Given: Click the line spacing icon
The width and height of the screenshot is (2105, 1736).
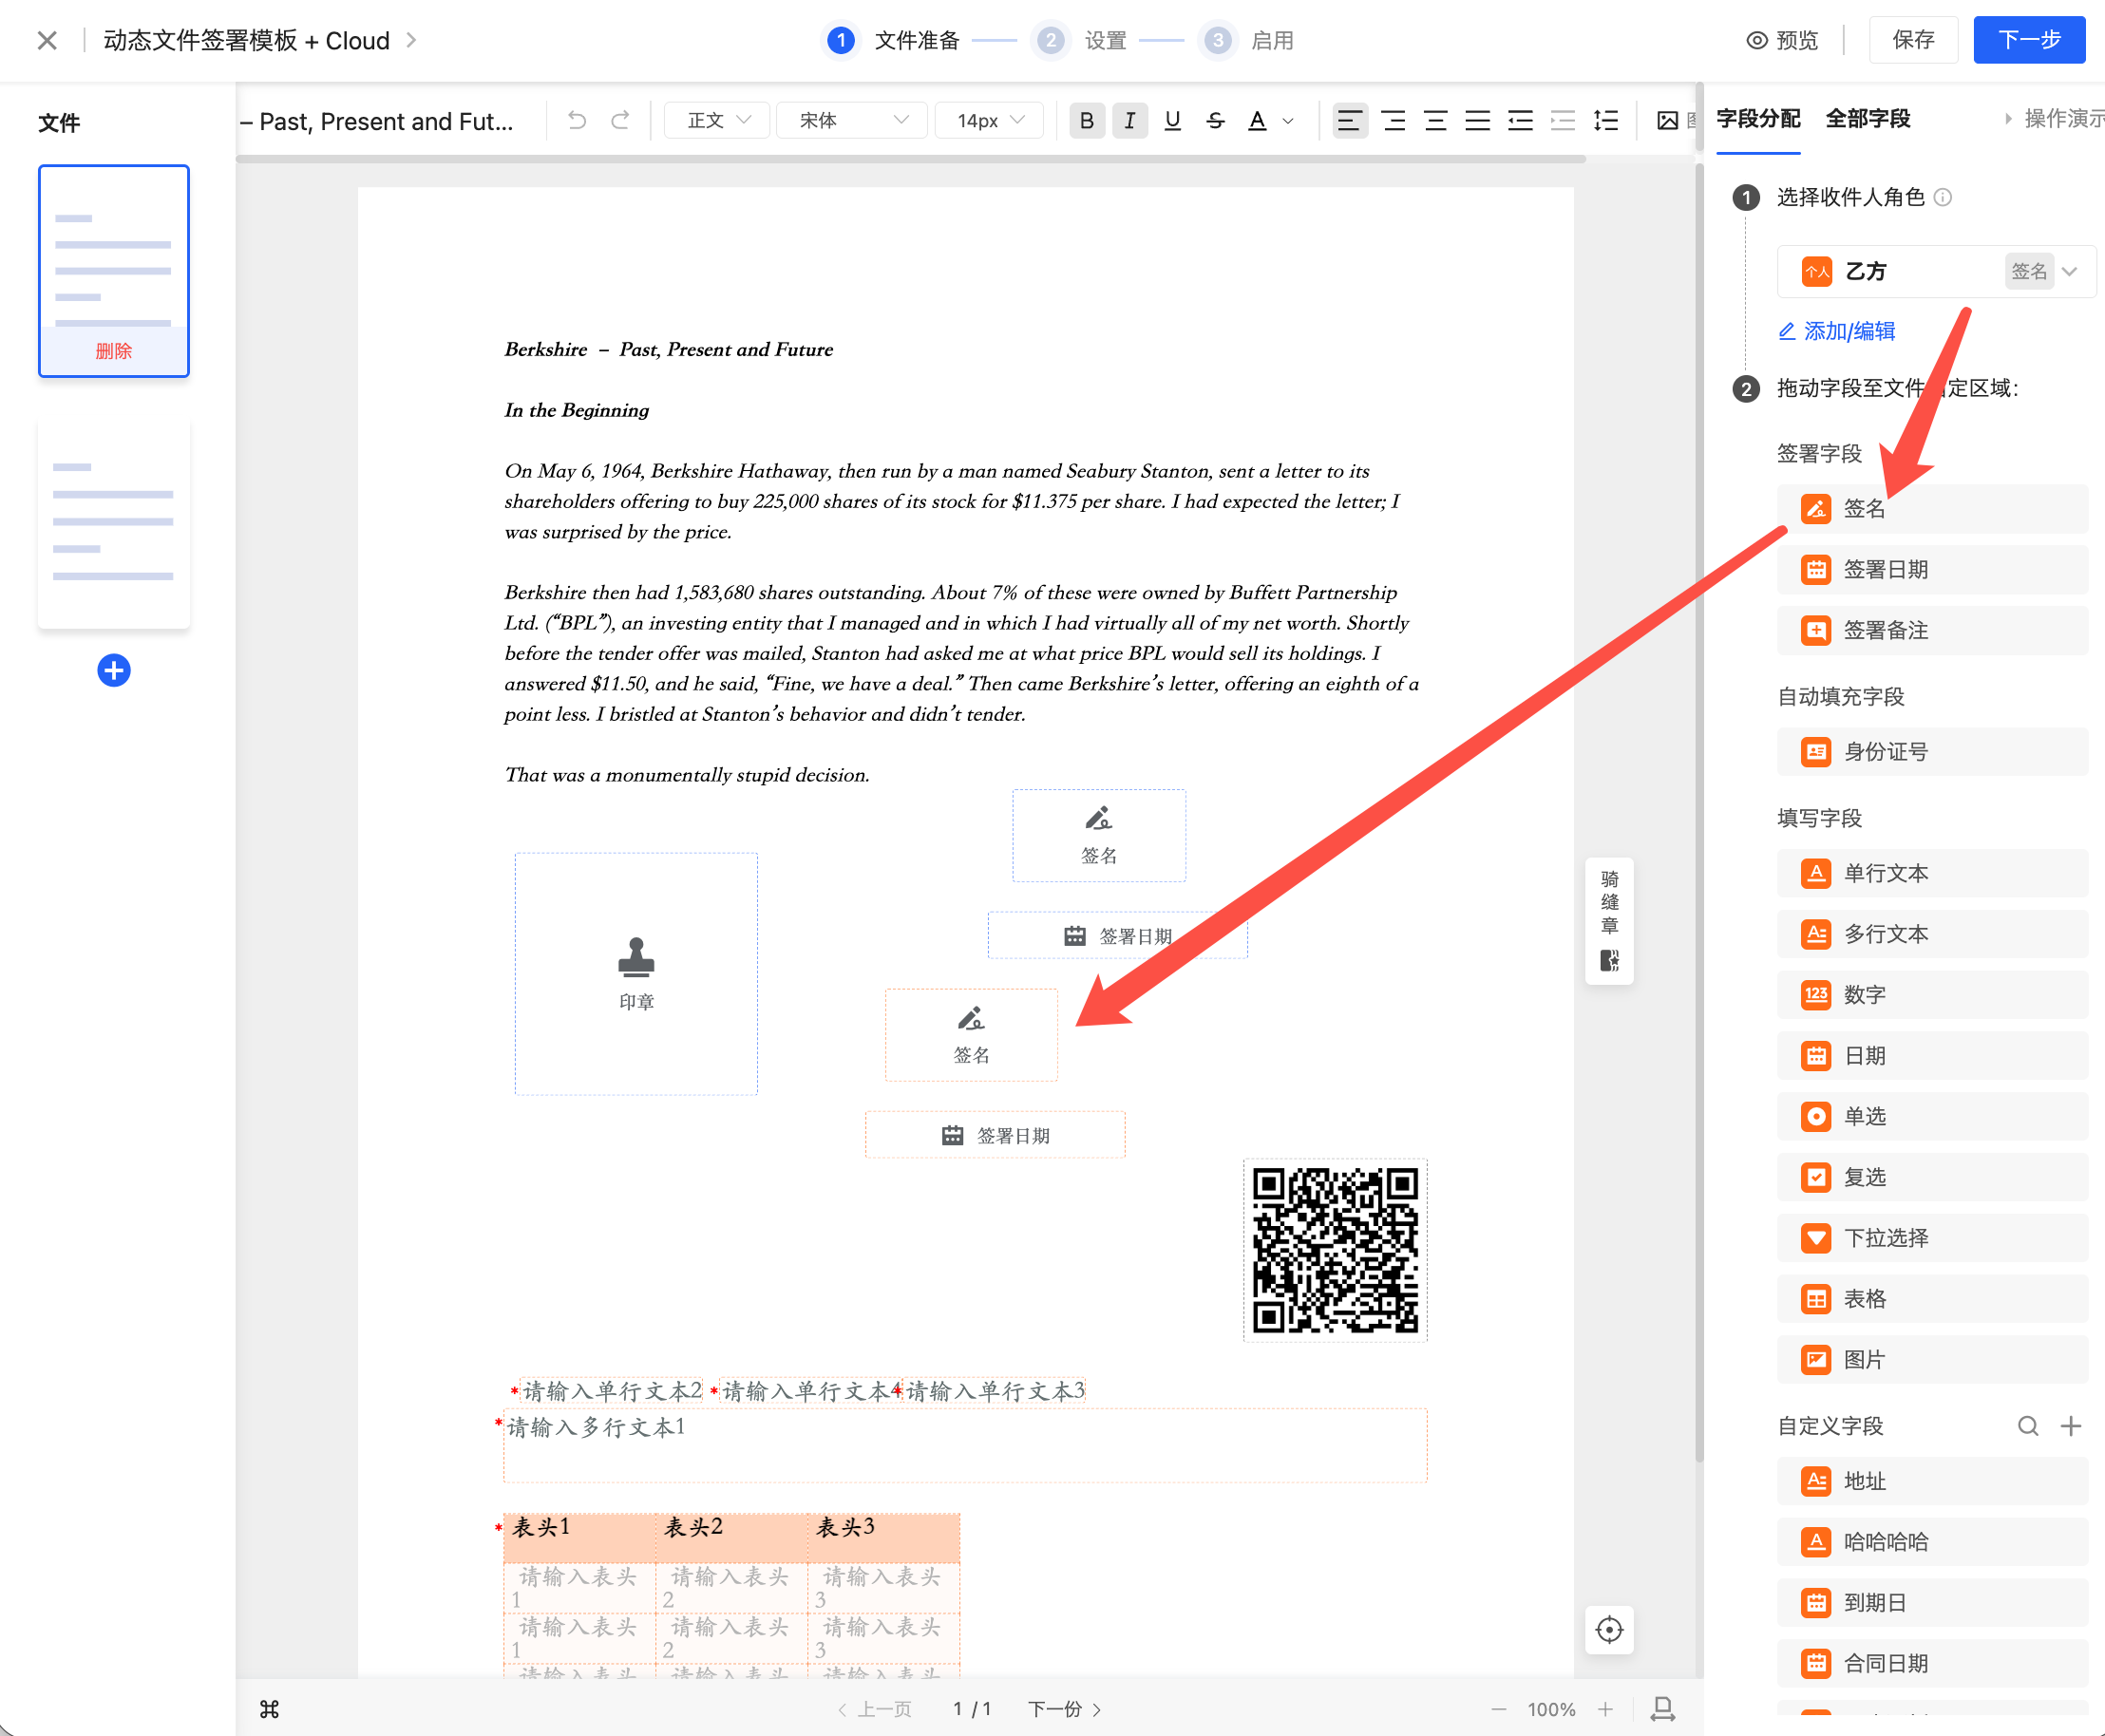Looking at the screenshot, I should tap(1605, 120).
